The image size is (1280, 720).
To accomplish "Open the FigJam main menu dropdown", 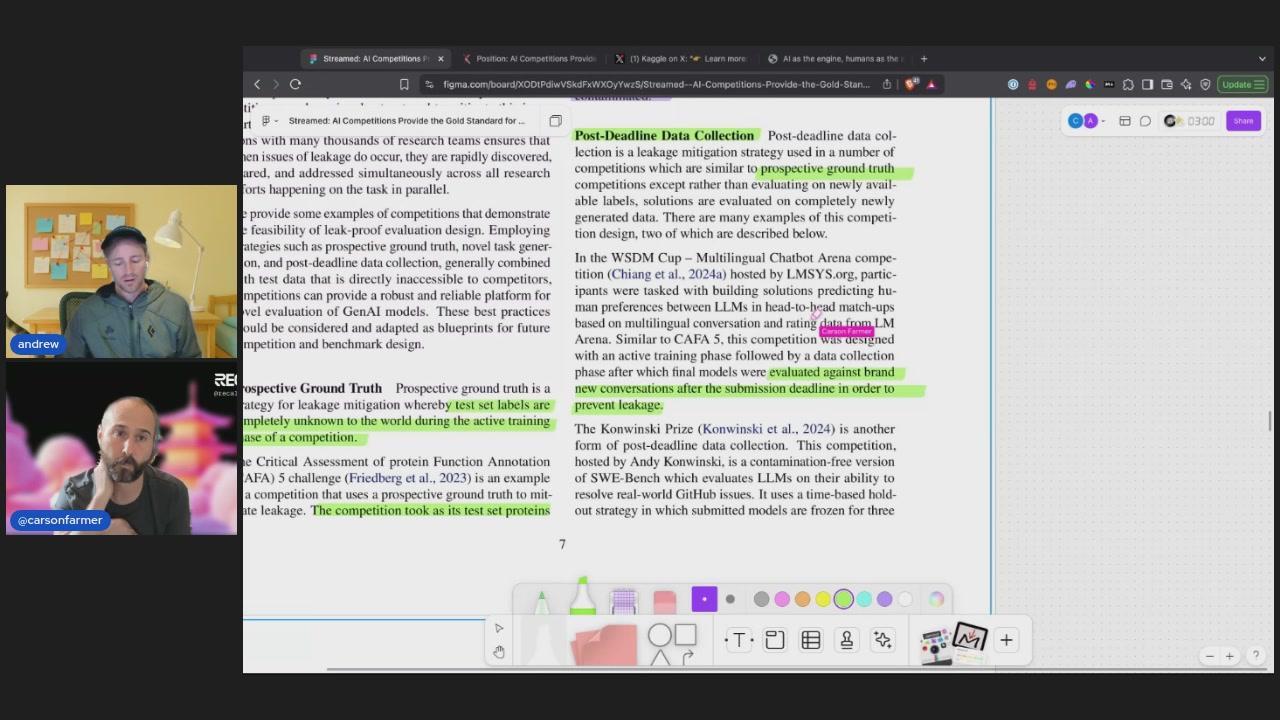I will tap(268, 121).
